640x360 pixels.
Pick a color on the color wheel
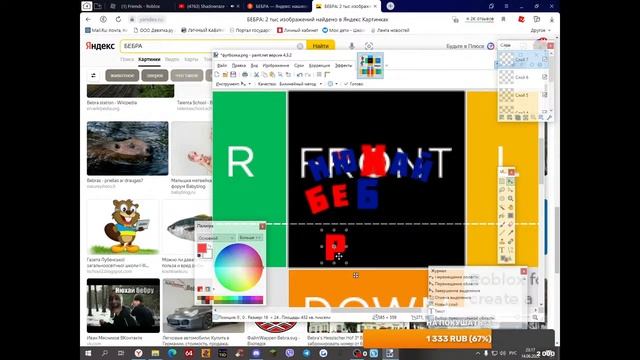[x=239, y=267]
